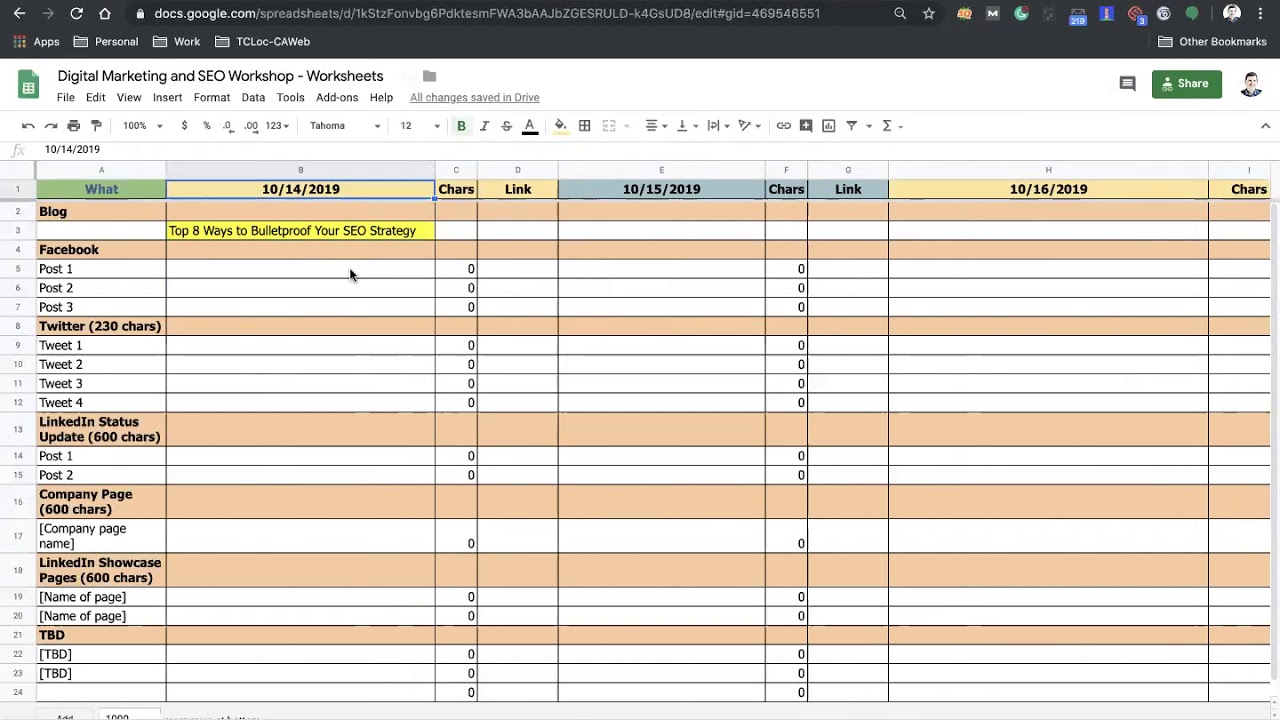The height and width of the screenshot is (720, 1280).
Task: Select the 'Twitter (230 chars)' cell
Action: click(101, 326)
